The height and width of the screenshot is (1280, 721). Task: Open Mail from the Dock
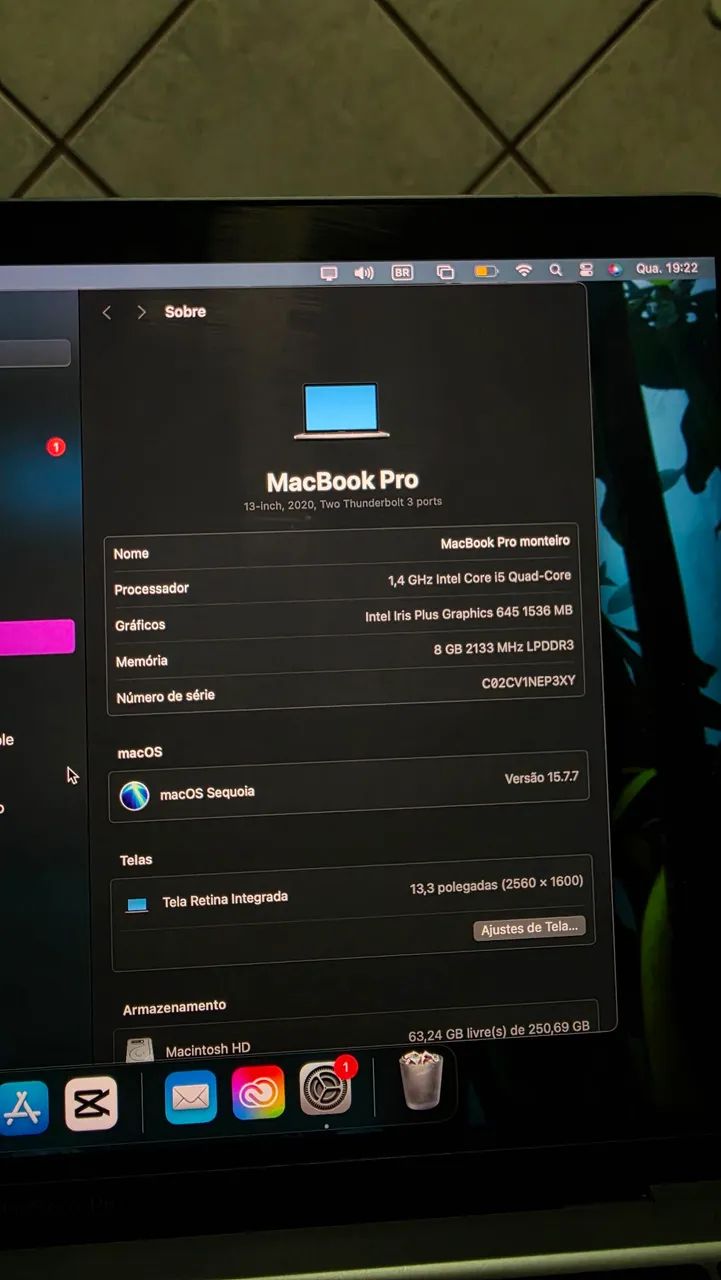(190, 1097)
